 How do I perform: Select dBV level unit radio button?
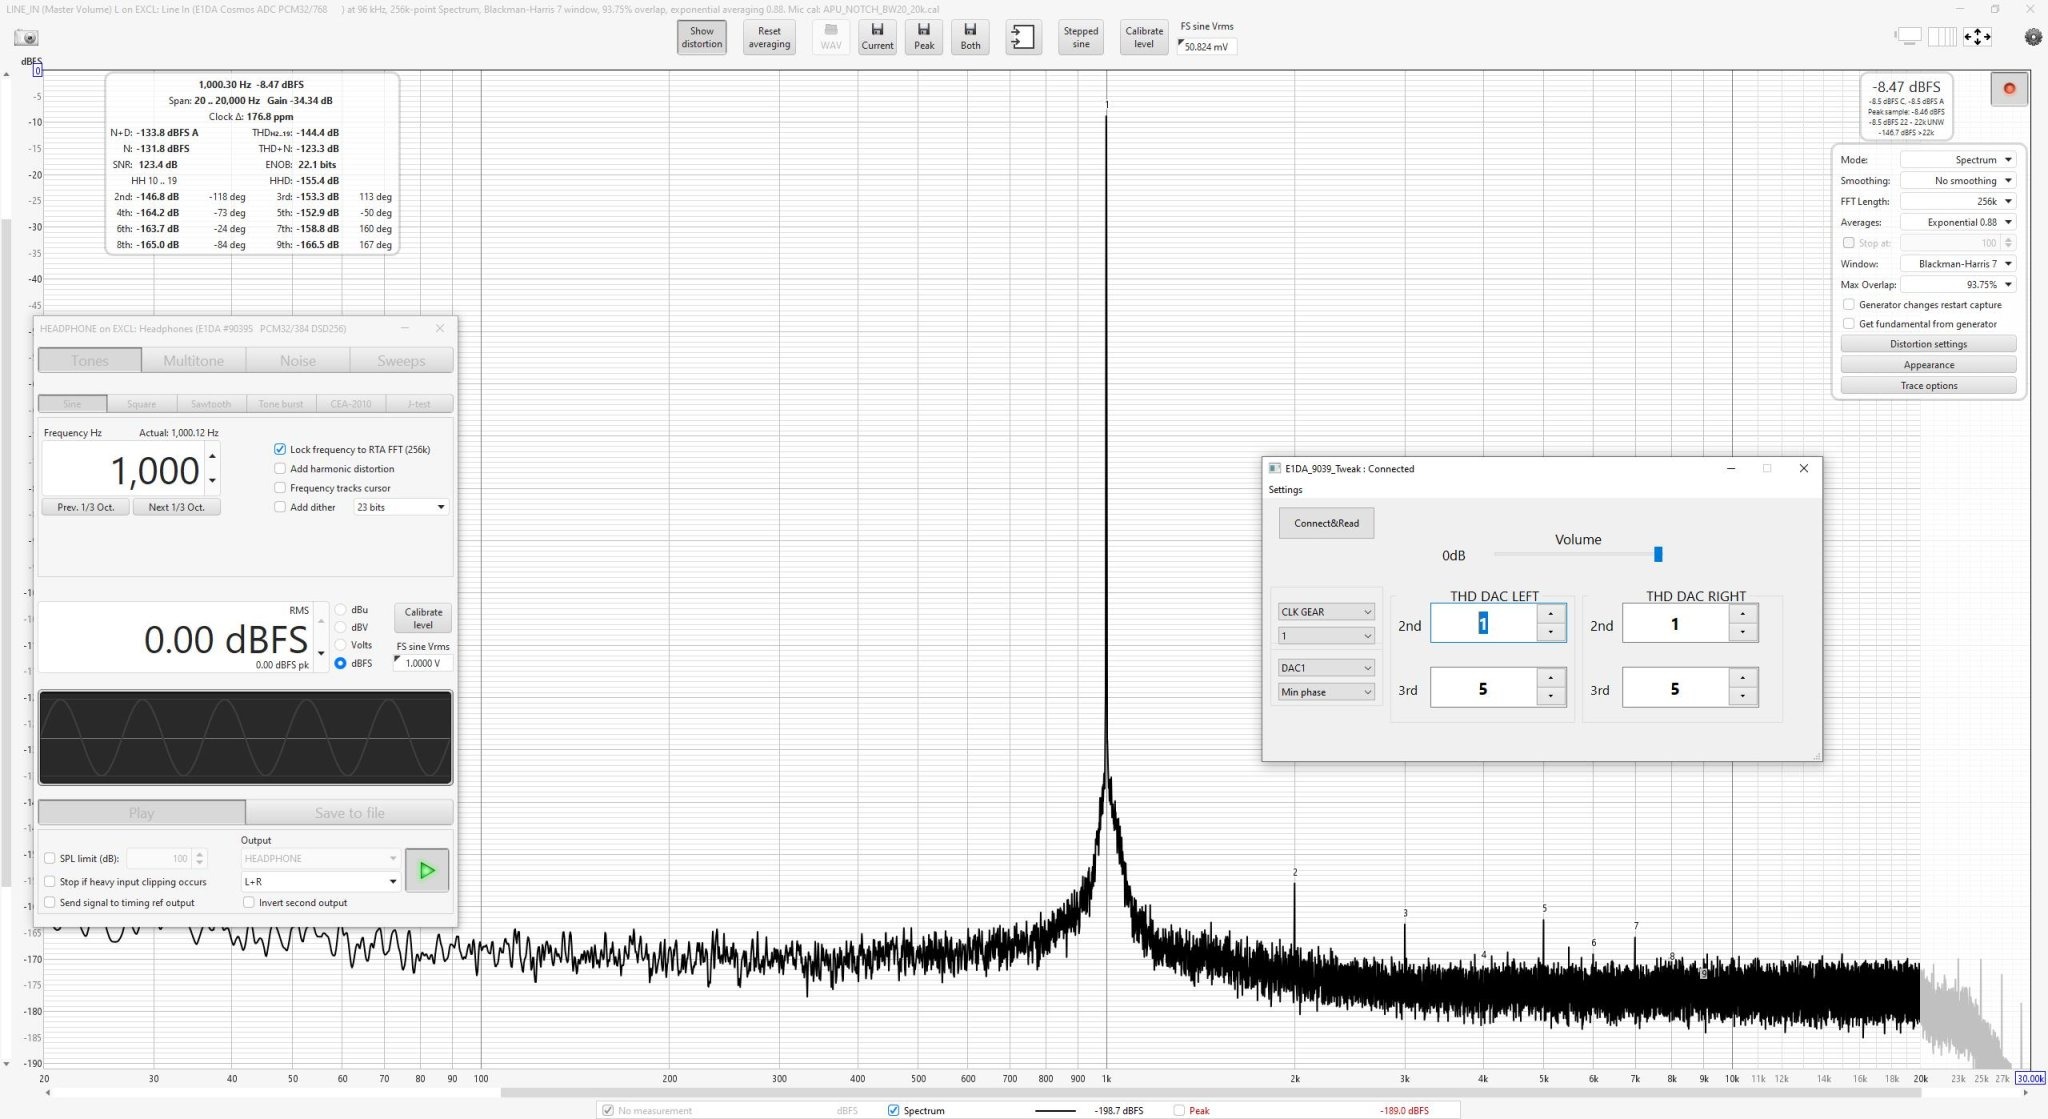341,627
